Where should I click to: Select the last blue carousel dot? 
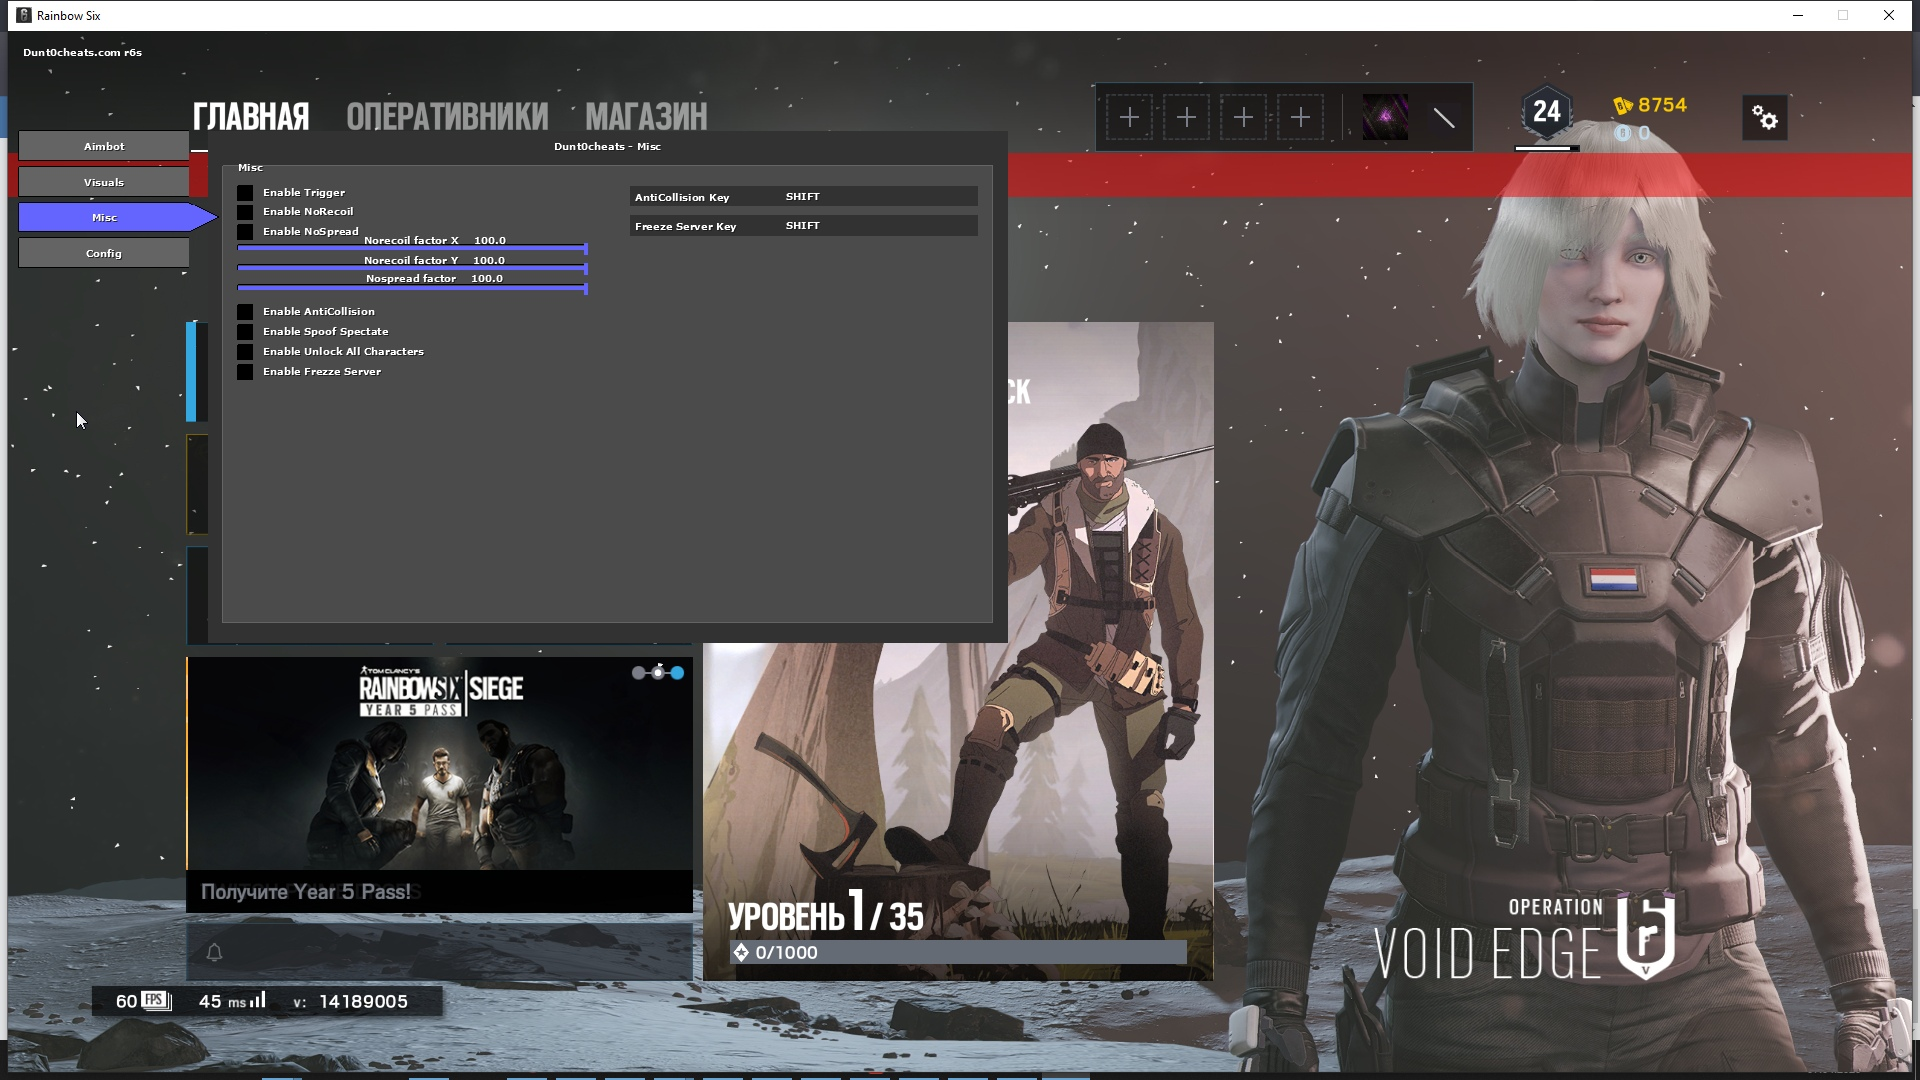[x=677, y=673]
